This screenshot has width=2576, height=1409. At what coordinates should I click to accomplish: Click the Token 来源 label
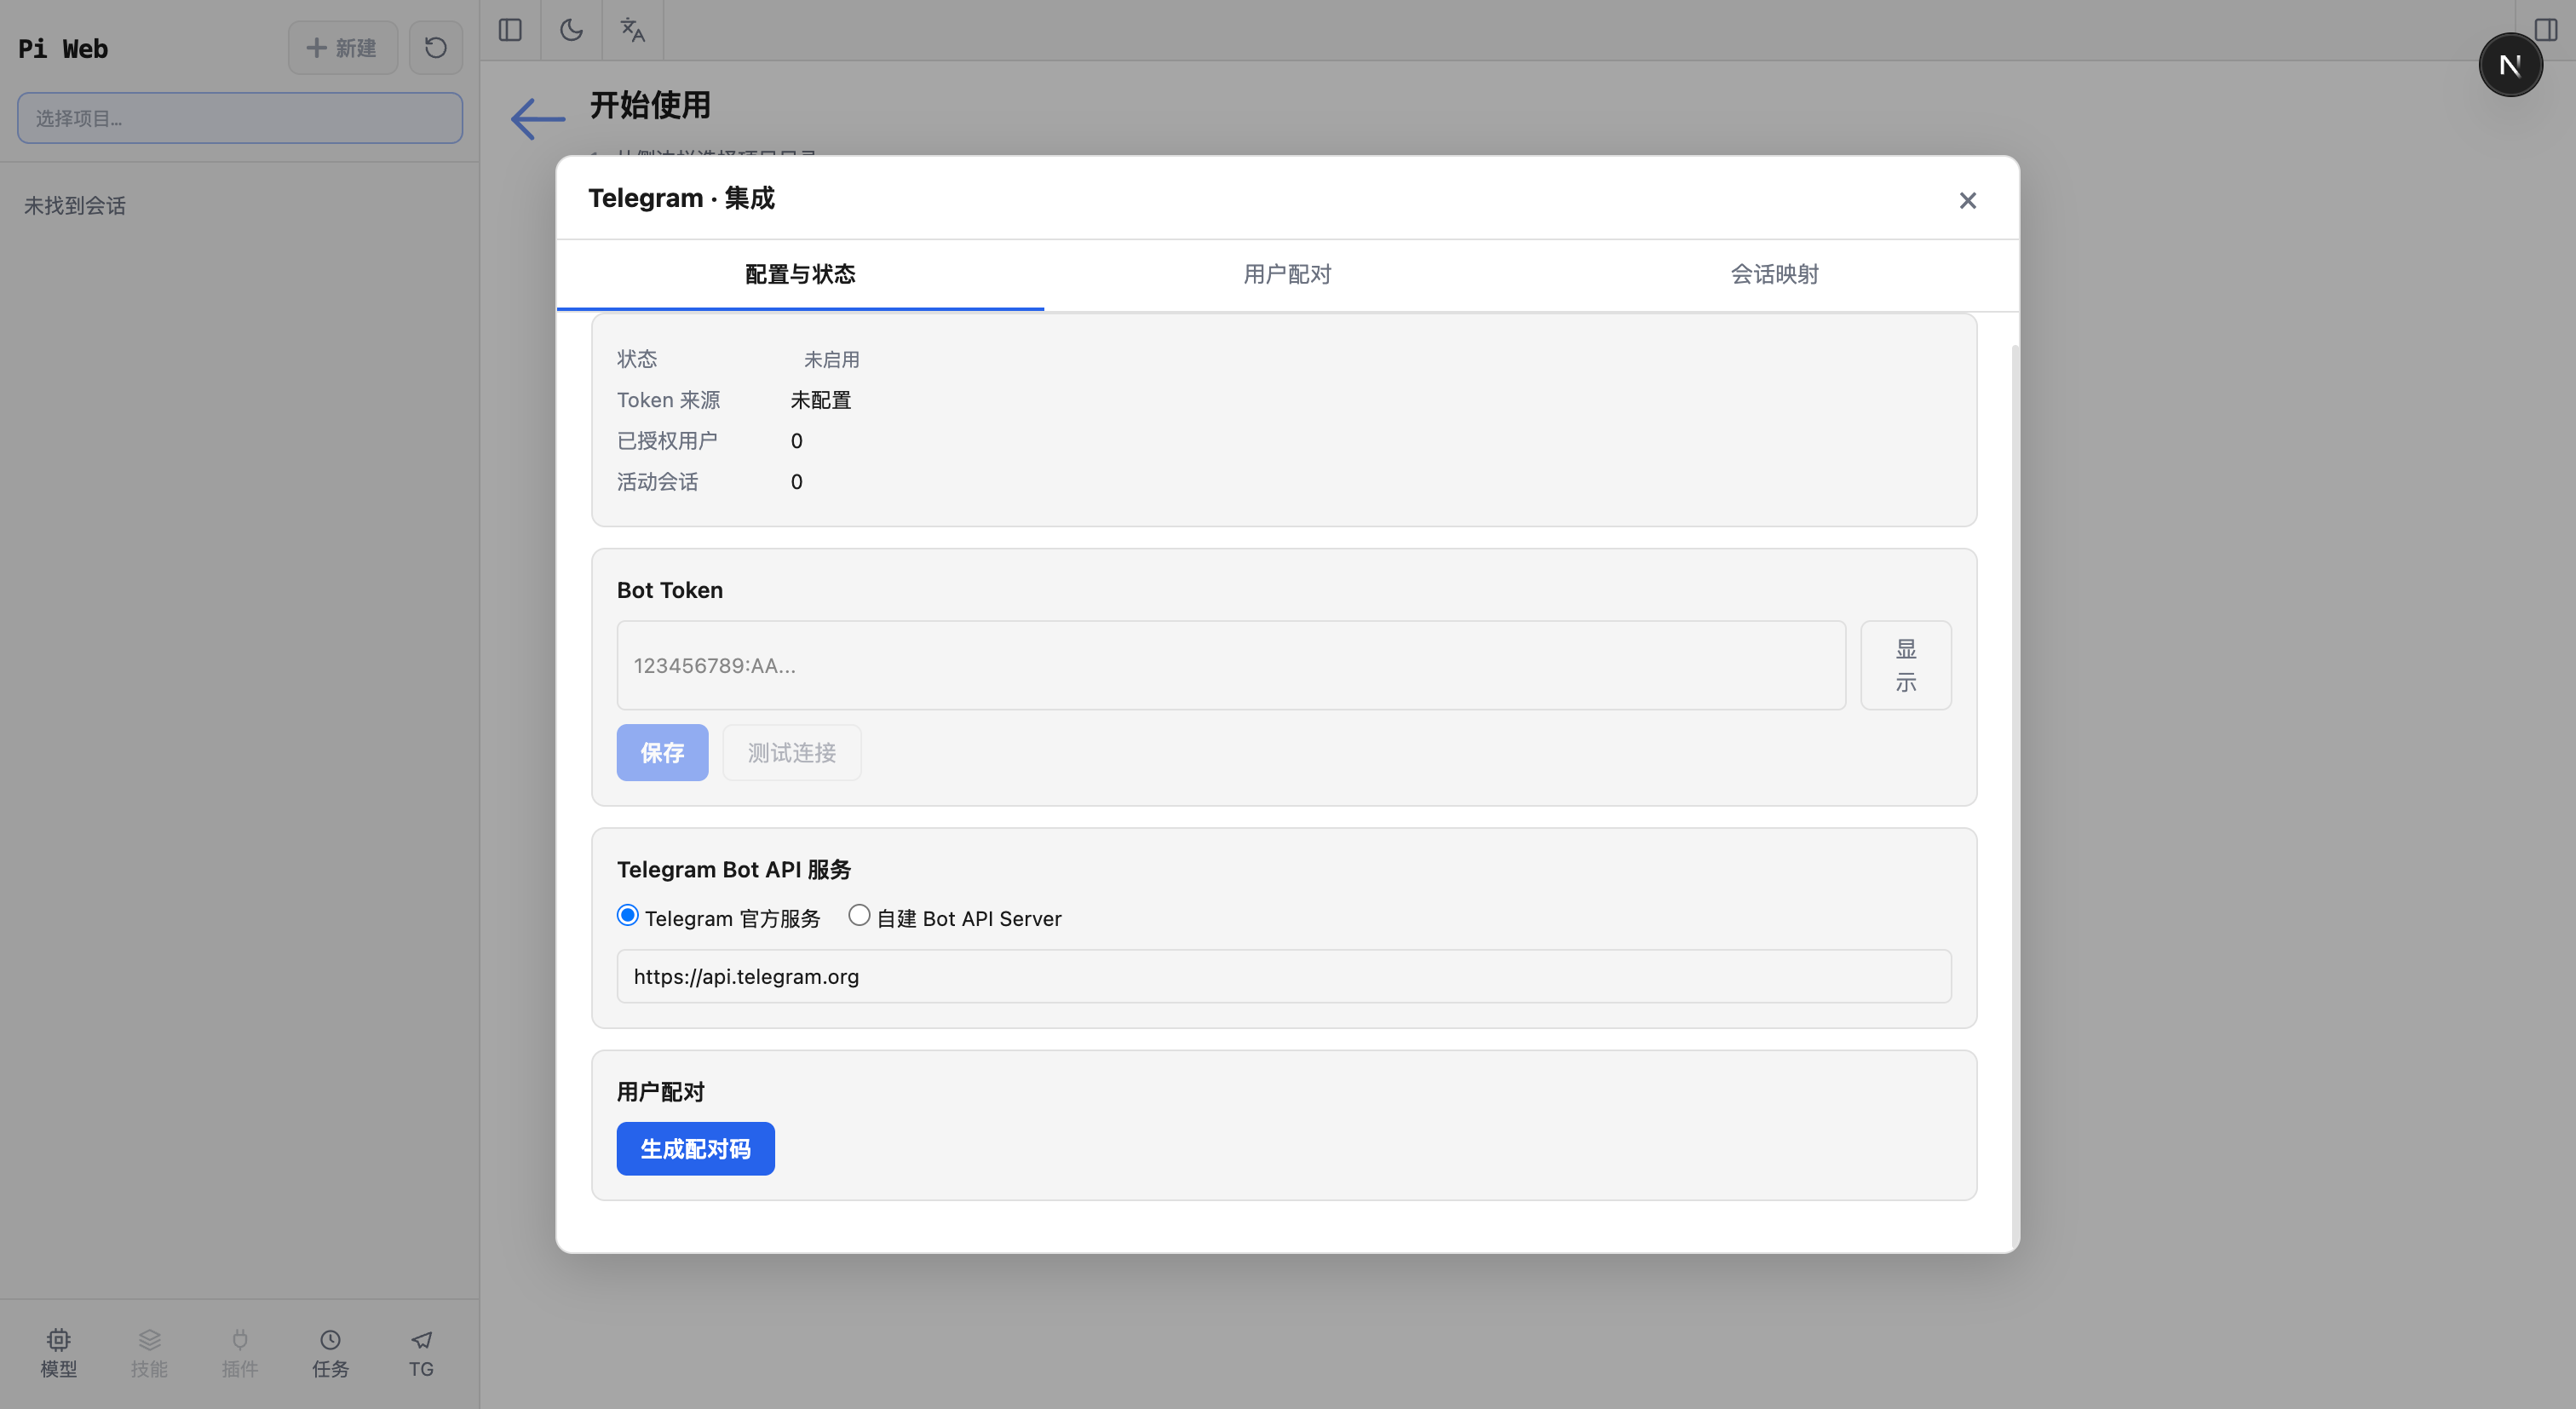[x=668, y=400]
